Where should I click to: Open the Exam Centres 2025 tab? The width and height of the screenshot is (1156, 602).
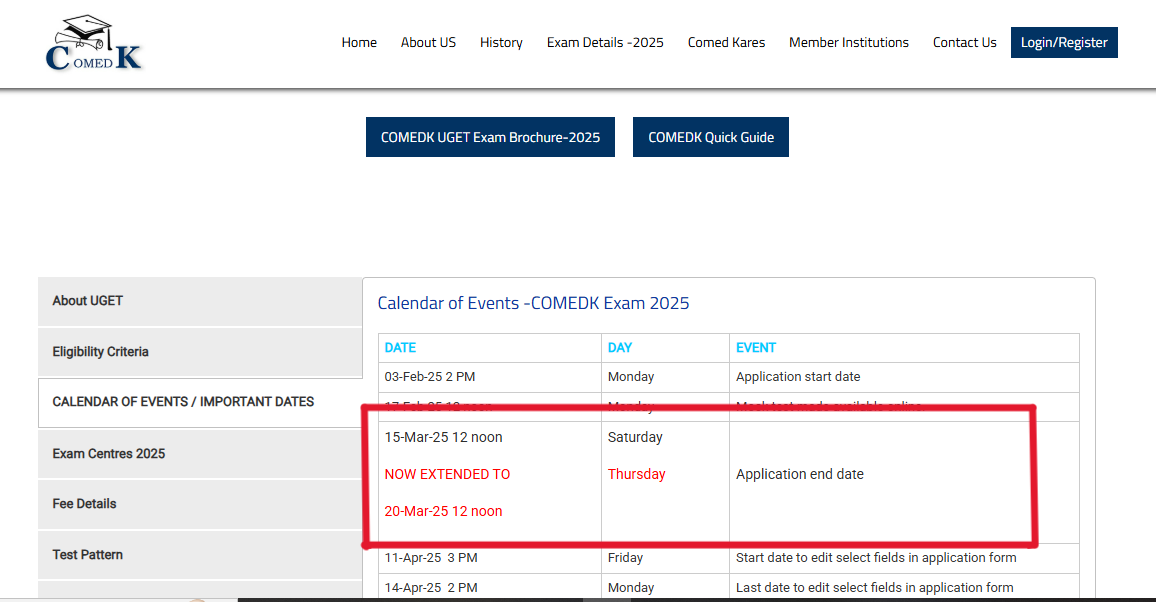(x=200, y=454)
